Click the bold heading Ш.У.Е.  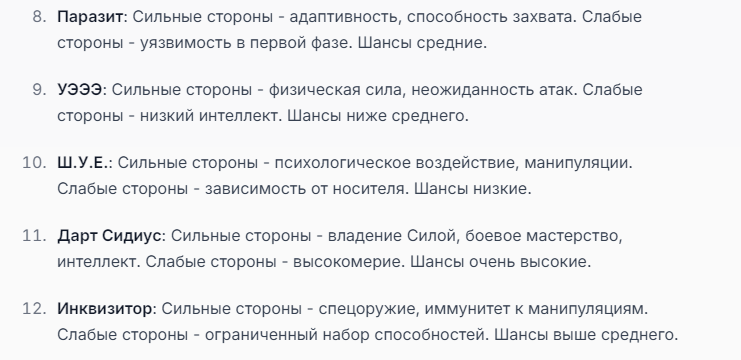coord(83,163)
